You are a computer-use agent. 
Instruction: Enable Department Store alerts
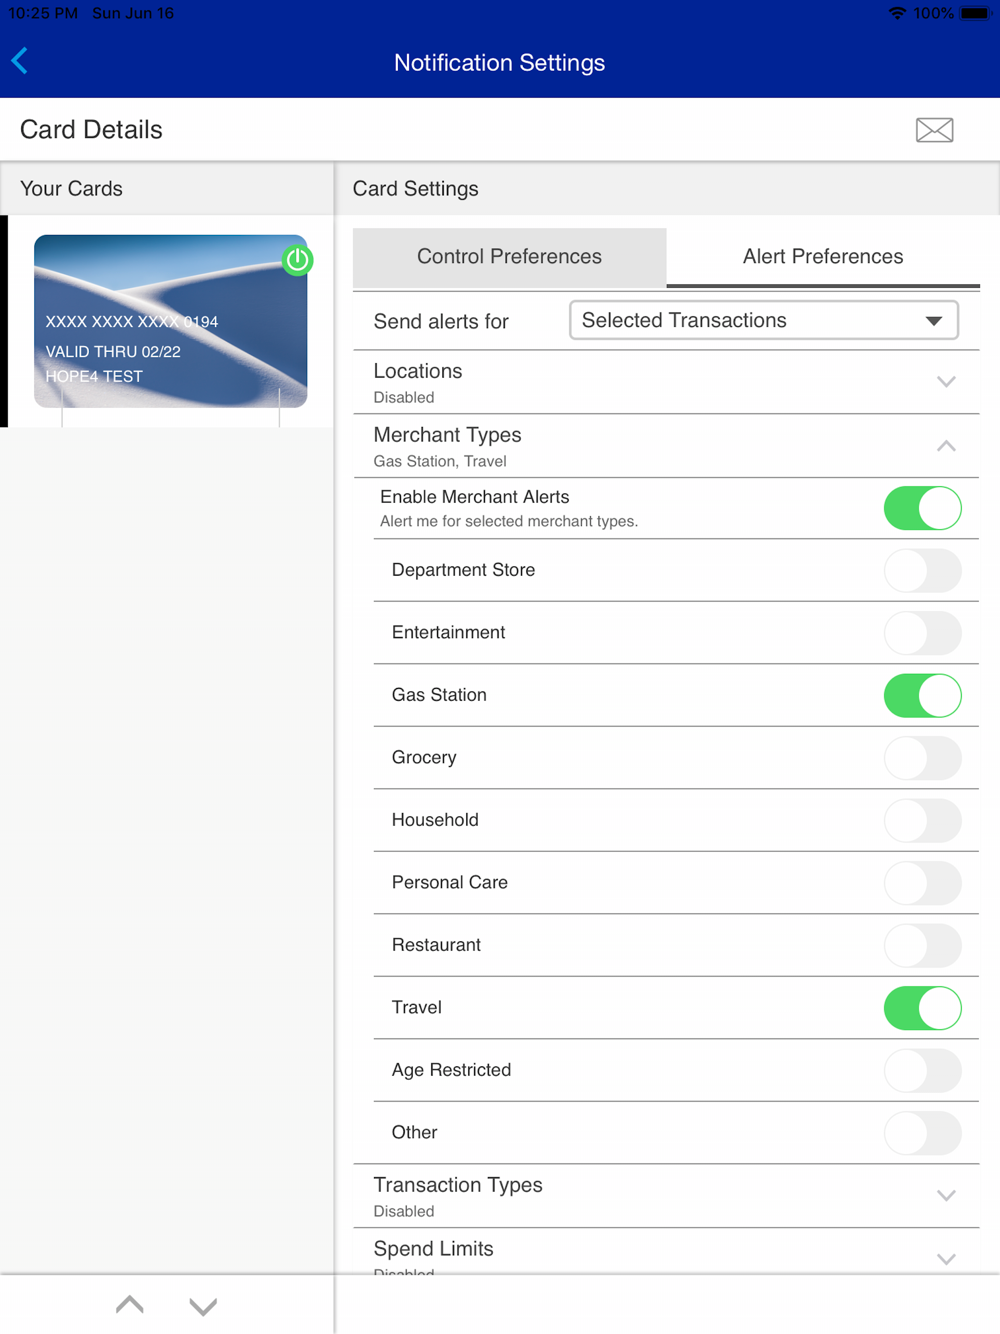[x=922, y=570]
